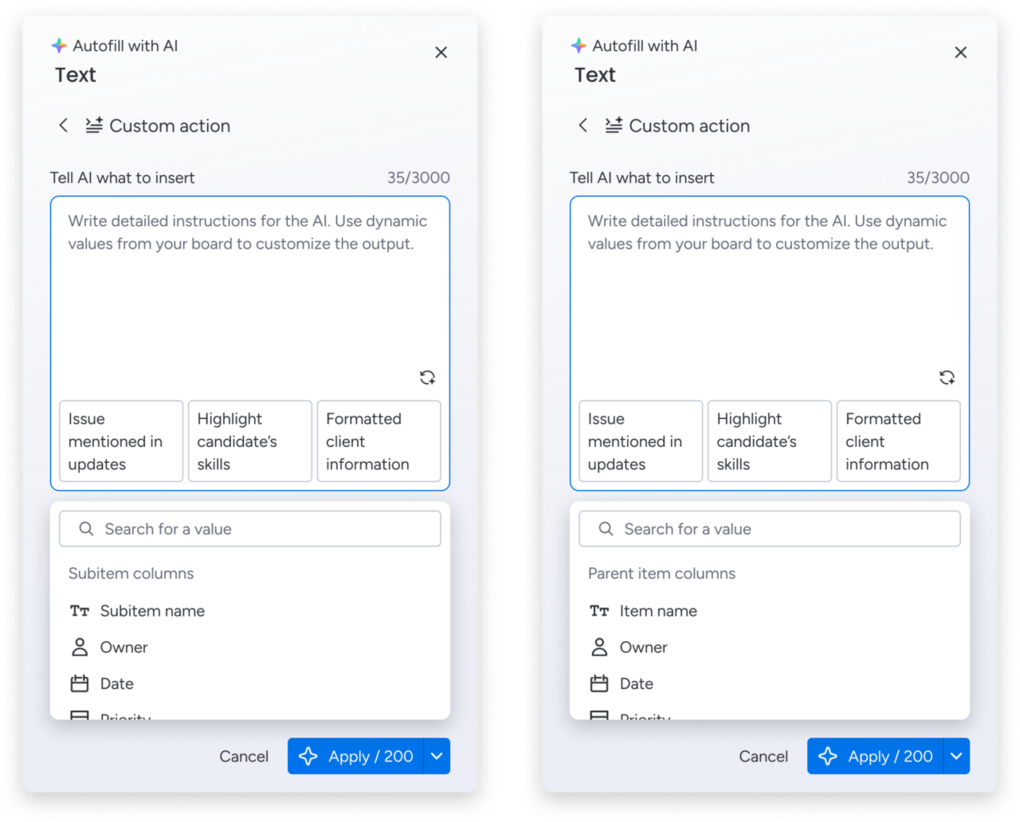Close the right Autofill with AI panel
This screenshot has width=1020, height=822.
click(x=960, y=52)
